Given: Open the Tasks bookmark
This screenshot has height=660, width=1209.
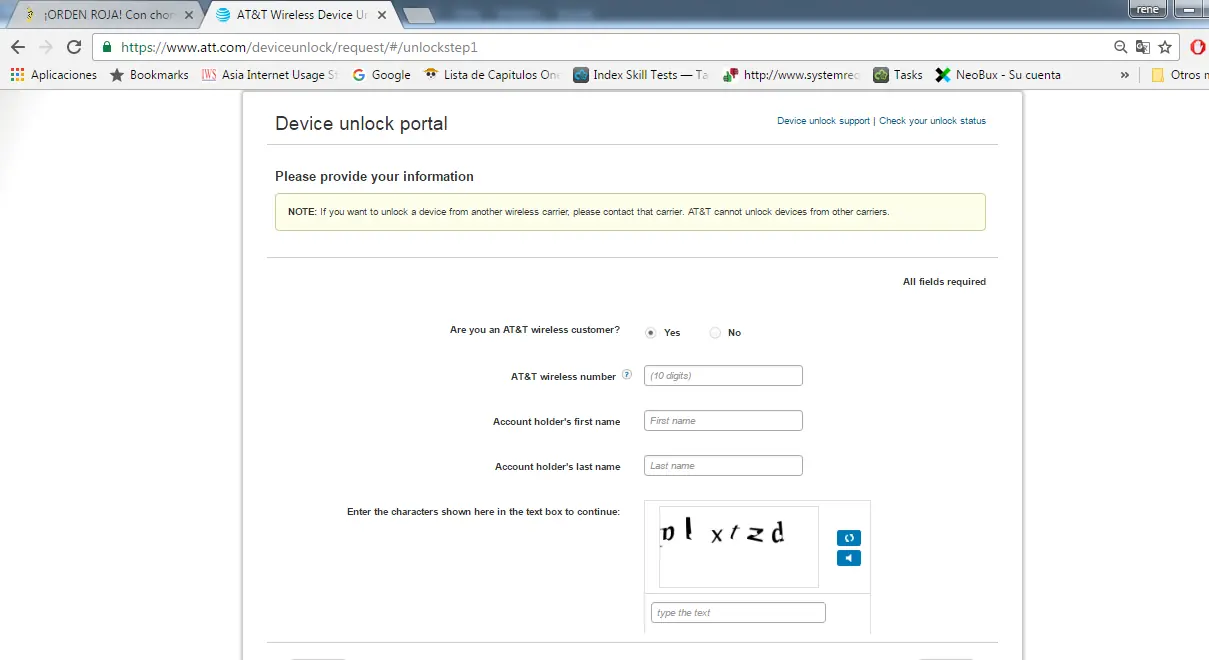Looking at the screenshot, I should click(898, 75).
